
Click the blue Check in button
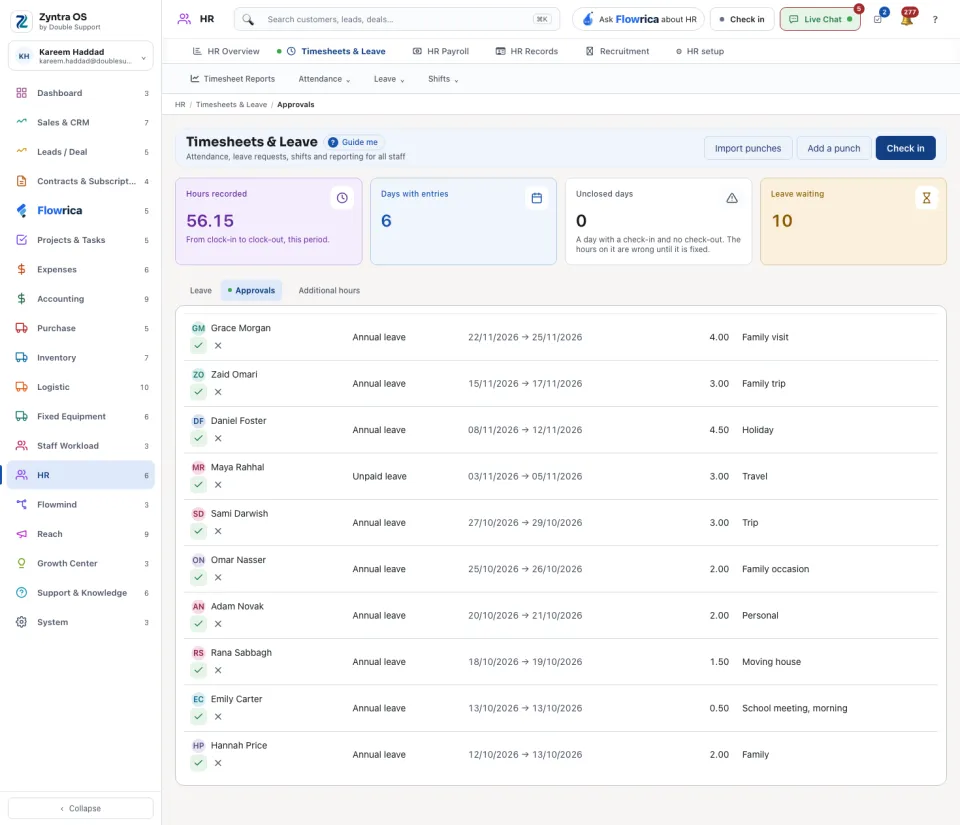tap(906, 148)
